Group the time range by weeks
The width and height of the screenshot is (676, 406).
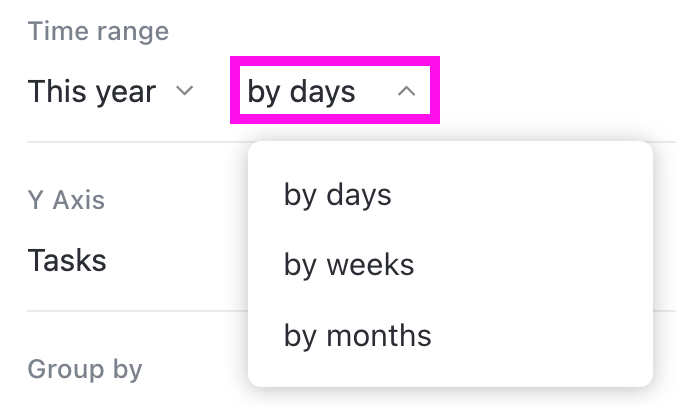[x=349, y=265]
